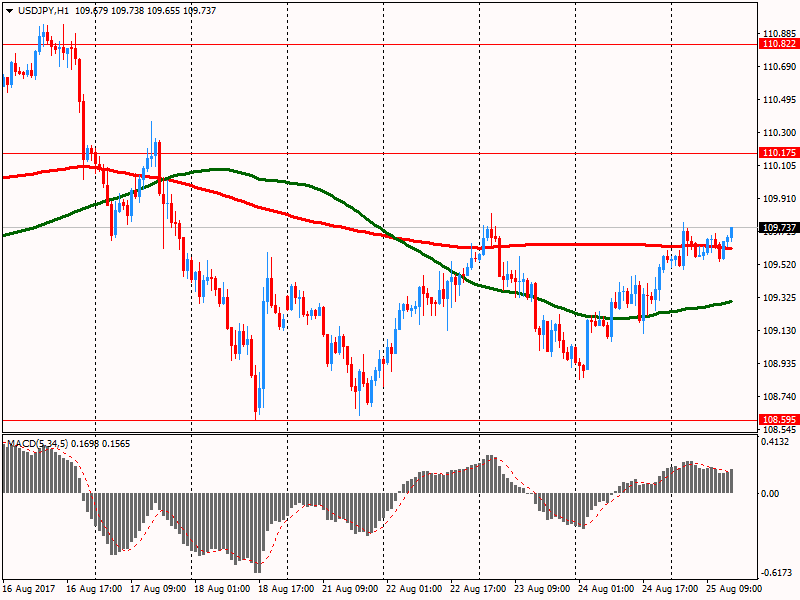800x600 pixels.
Task: Click the 16 Aug 17:00 time label
Action: click(94, 589)
